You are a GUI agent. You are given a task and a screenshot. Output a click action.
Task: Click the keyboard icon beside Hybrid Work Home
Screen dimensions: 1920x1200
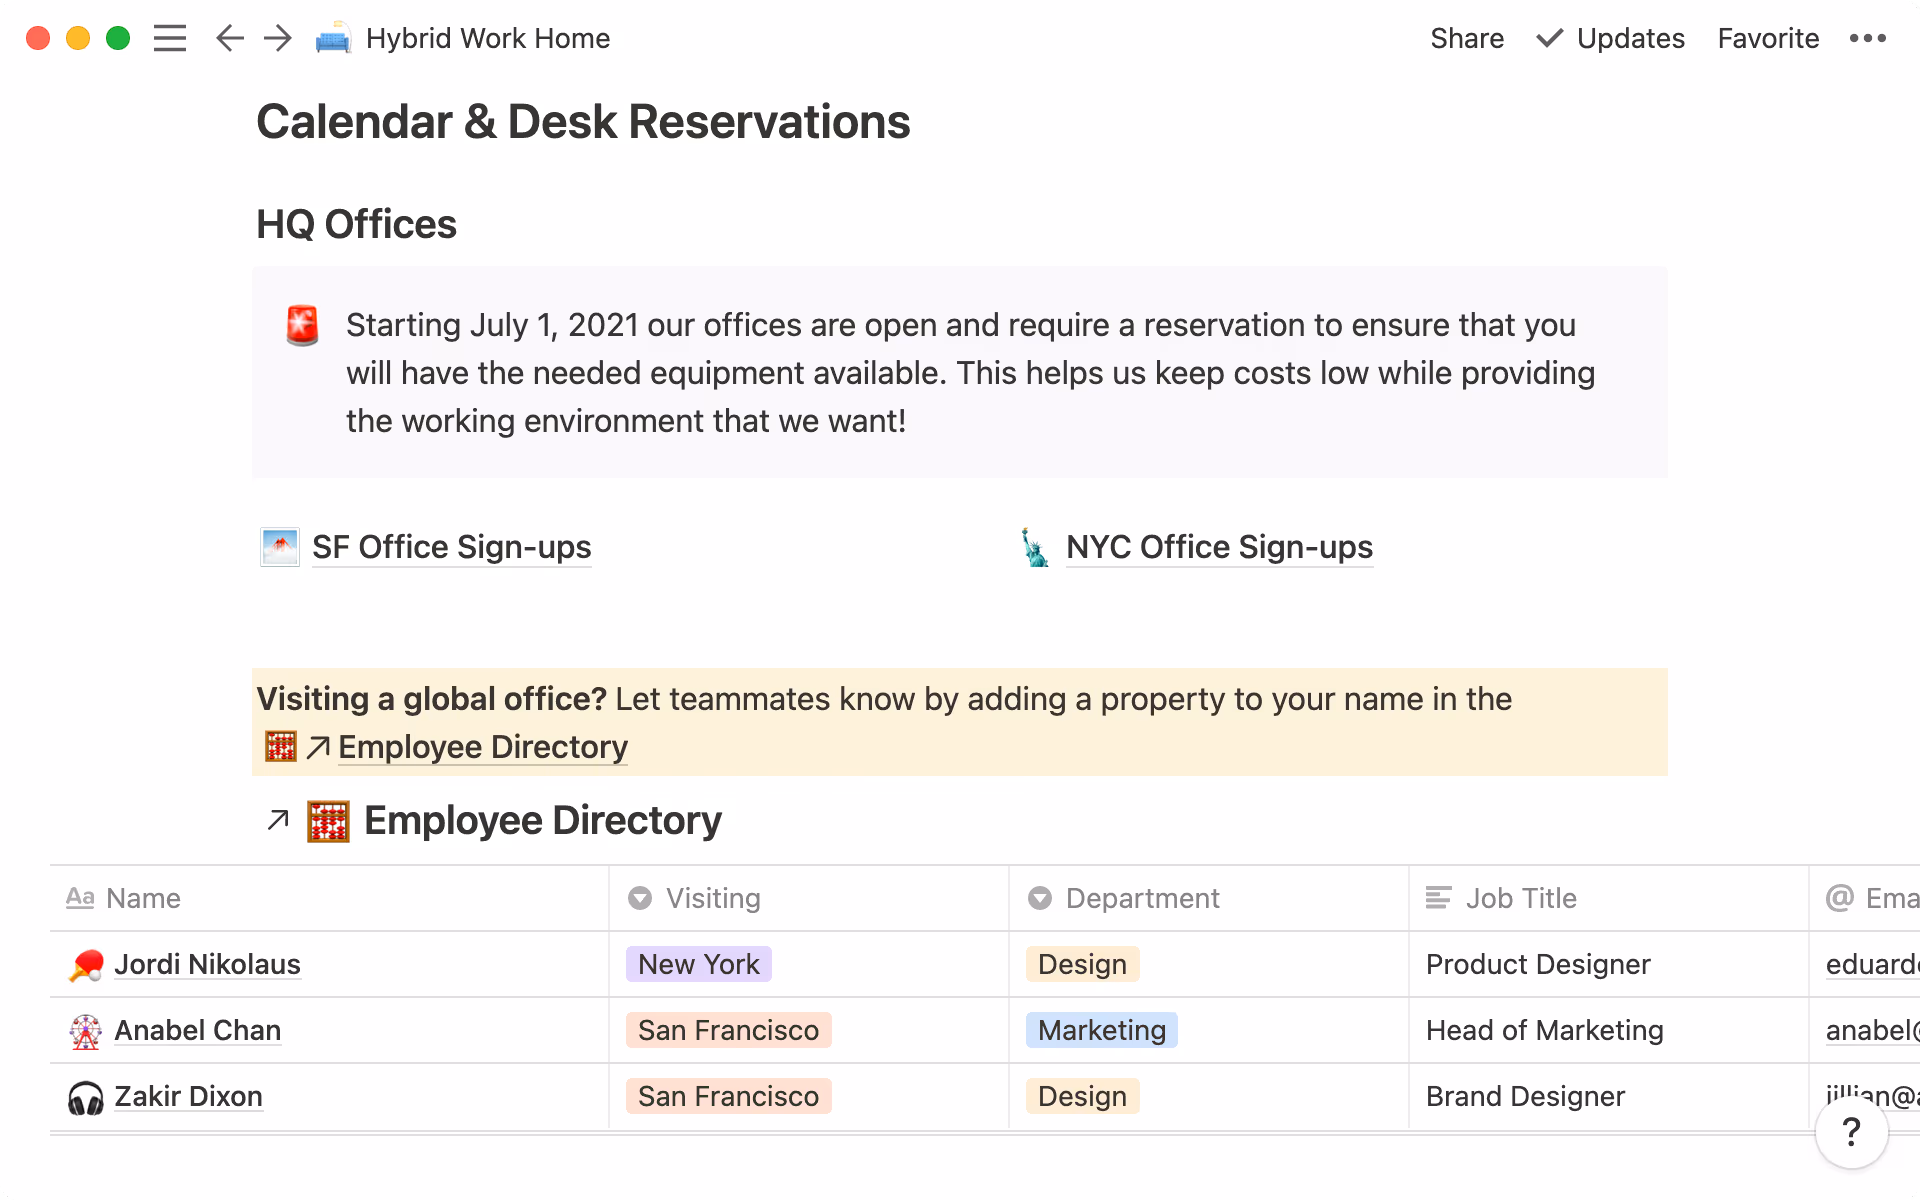pyautogui.click(x=332, y=38)
